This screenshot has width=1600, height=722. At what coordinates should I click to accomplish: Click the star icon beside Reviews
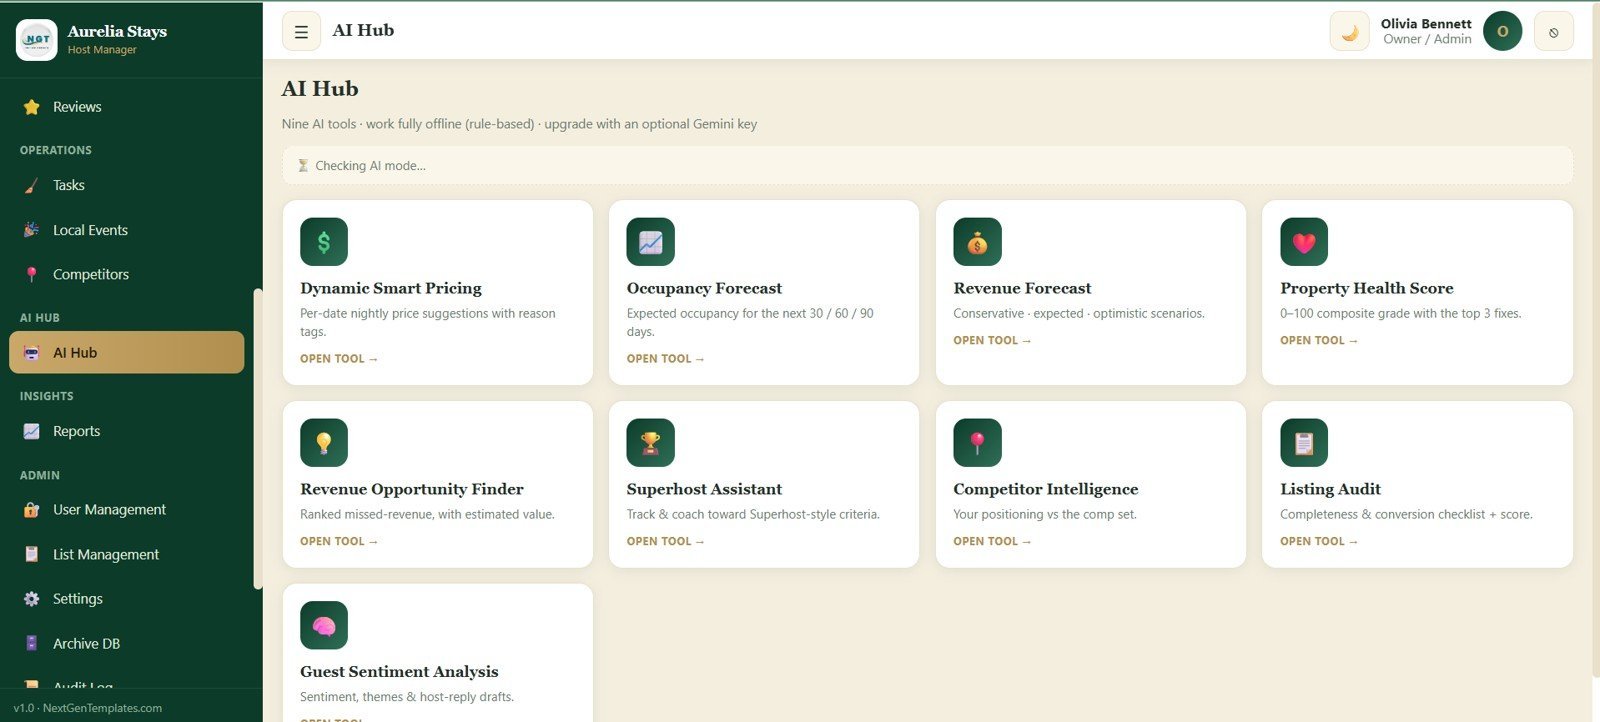point(32,107)
